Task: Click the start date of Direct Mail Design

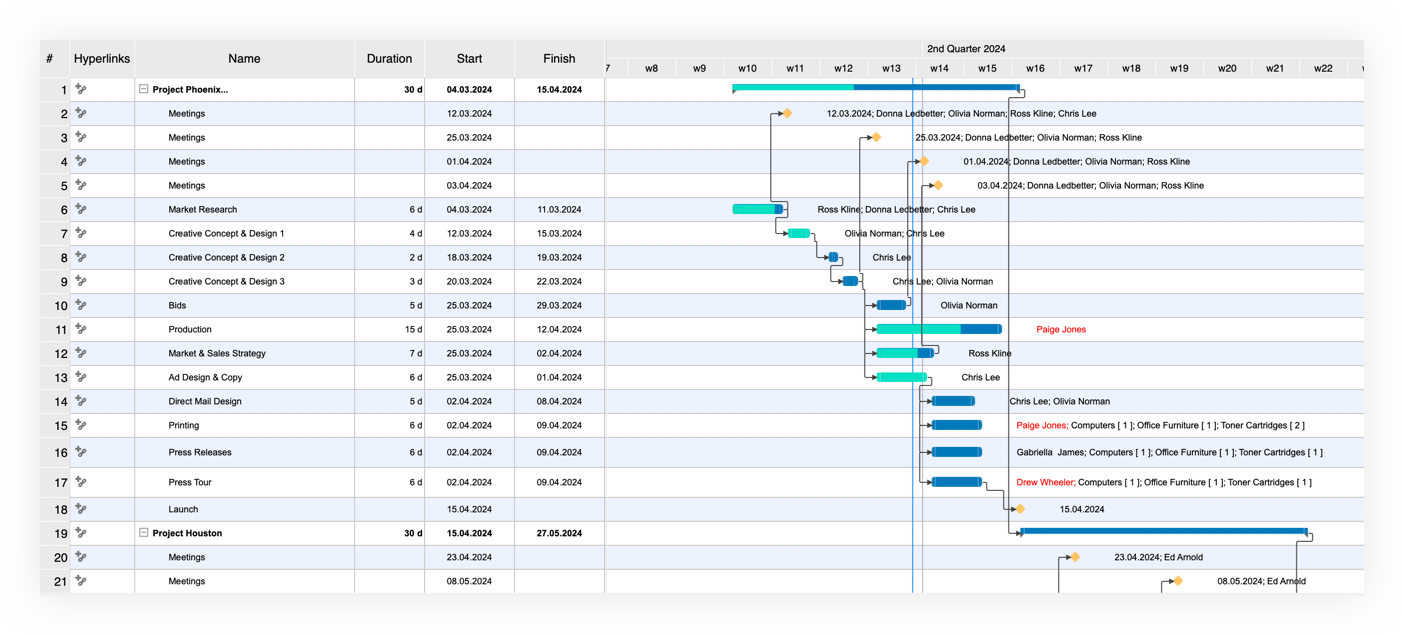Action: point(469,402)
